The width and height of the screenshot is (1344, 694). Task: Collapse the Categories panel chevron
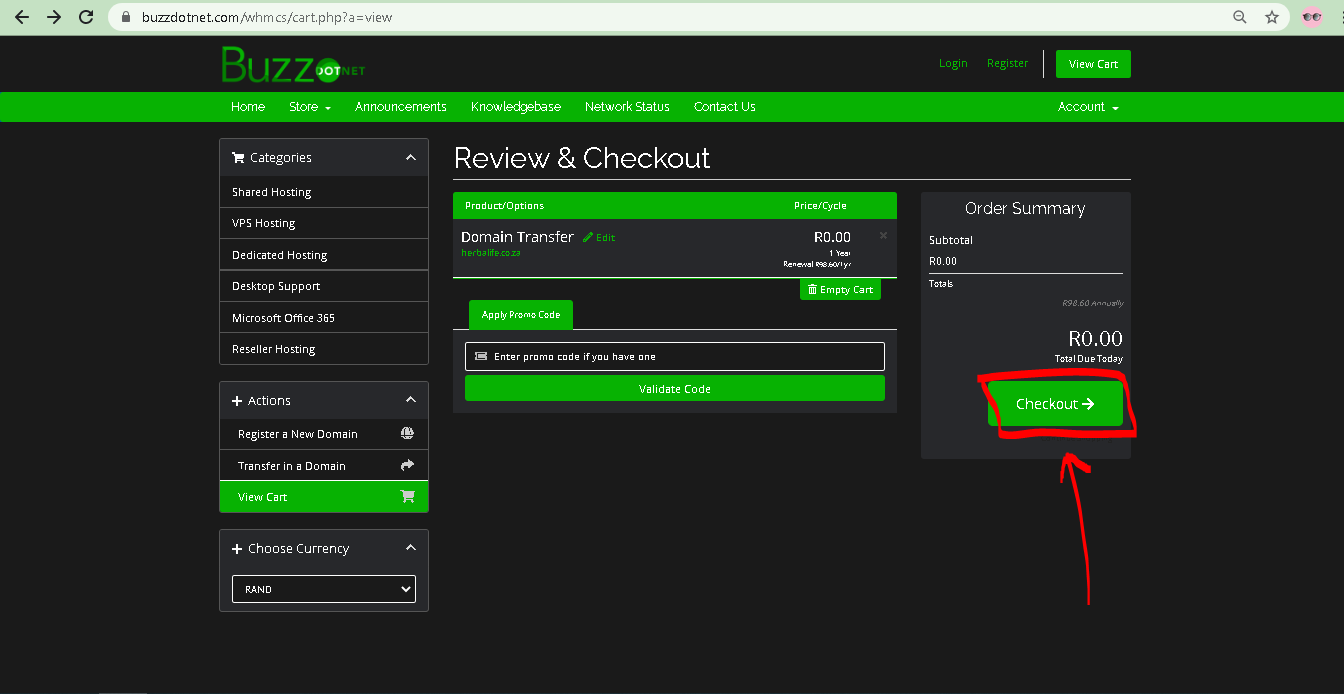pos(410,158)
